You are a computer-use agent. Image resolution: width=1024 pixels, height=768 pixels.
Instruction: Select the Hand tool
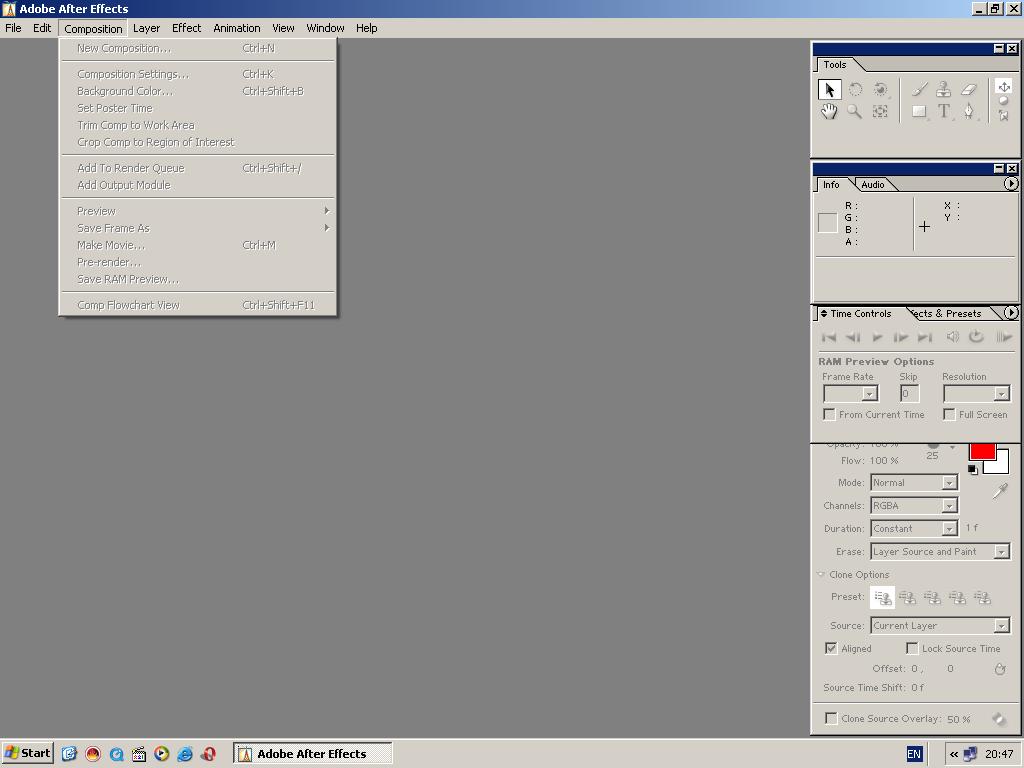(829, 112)
